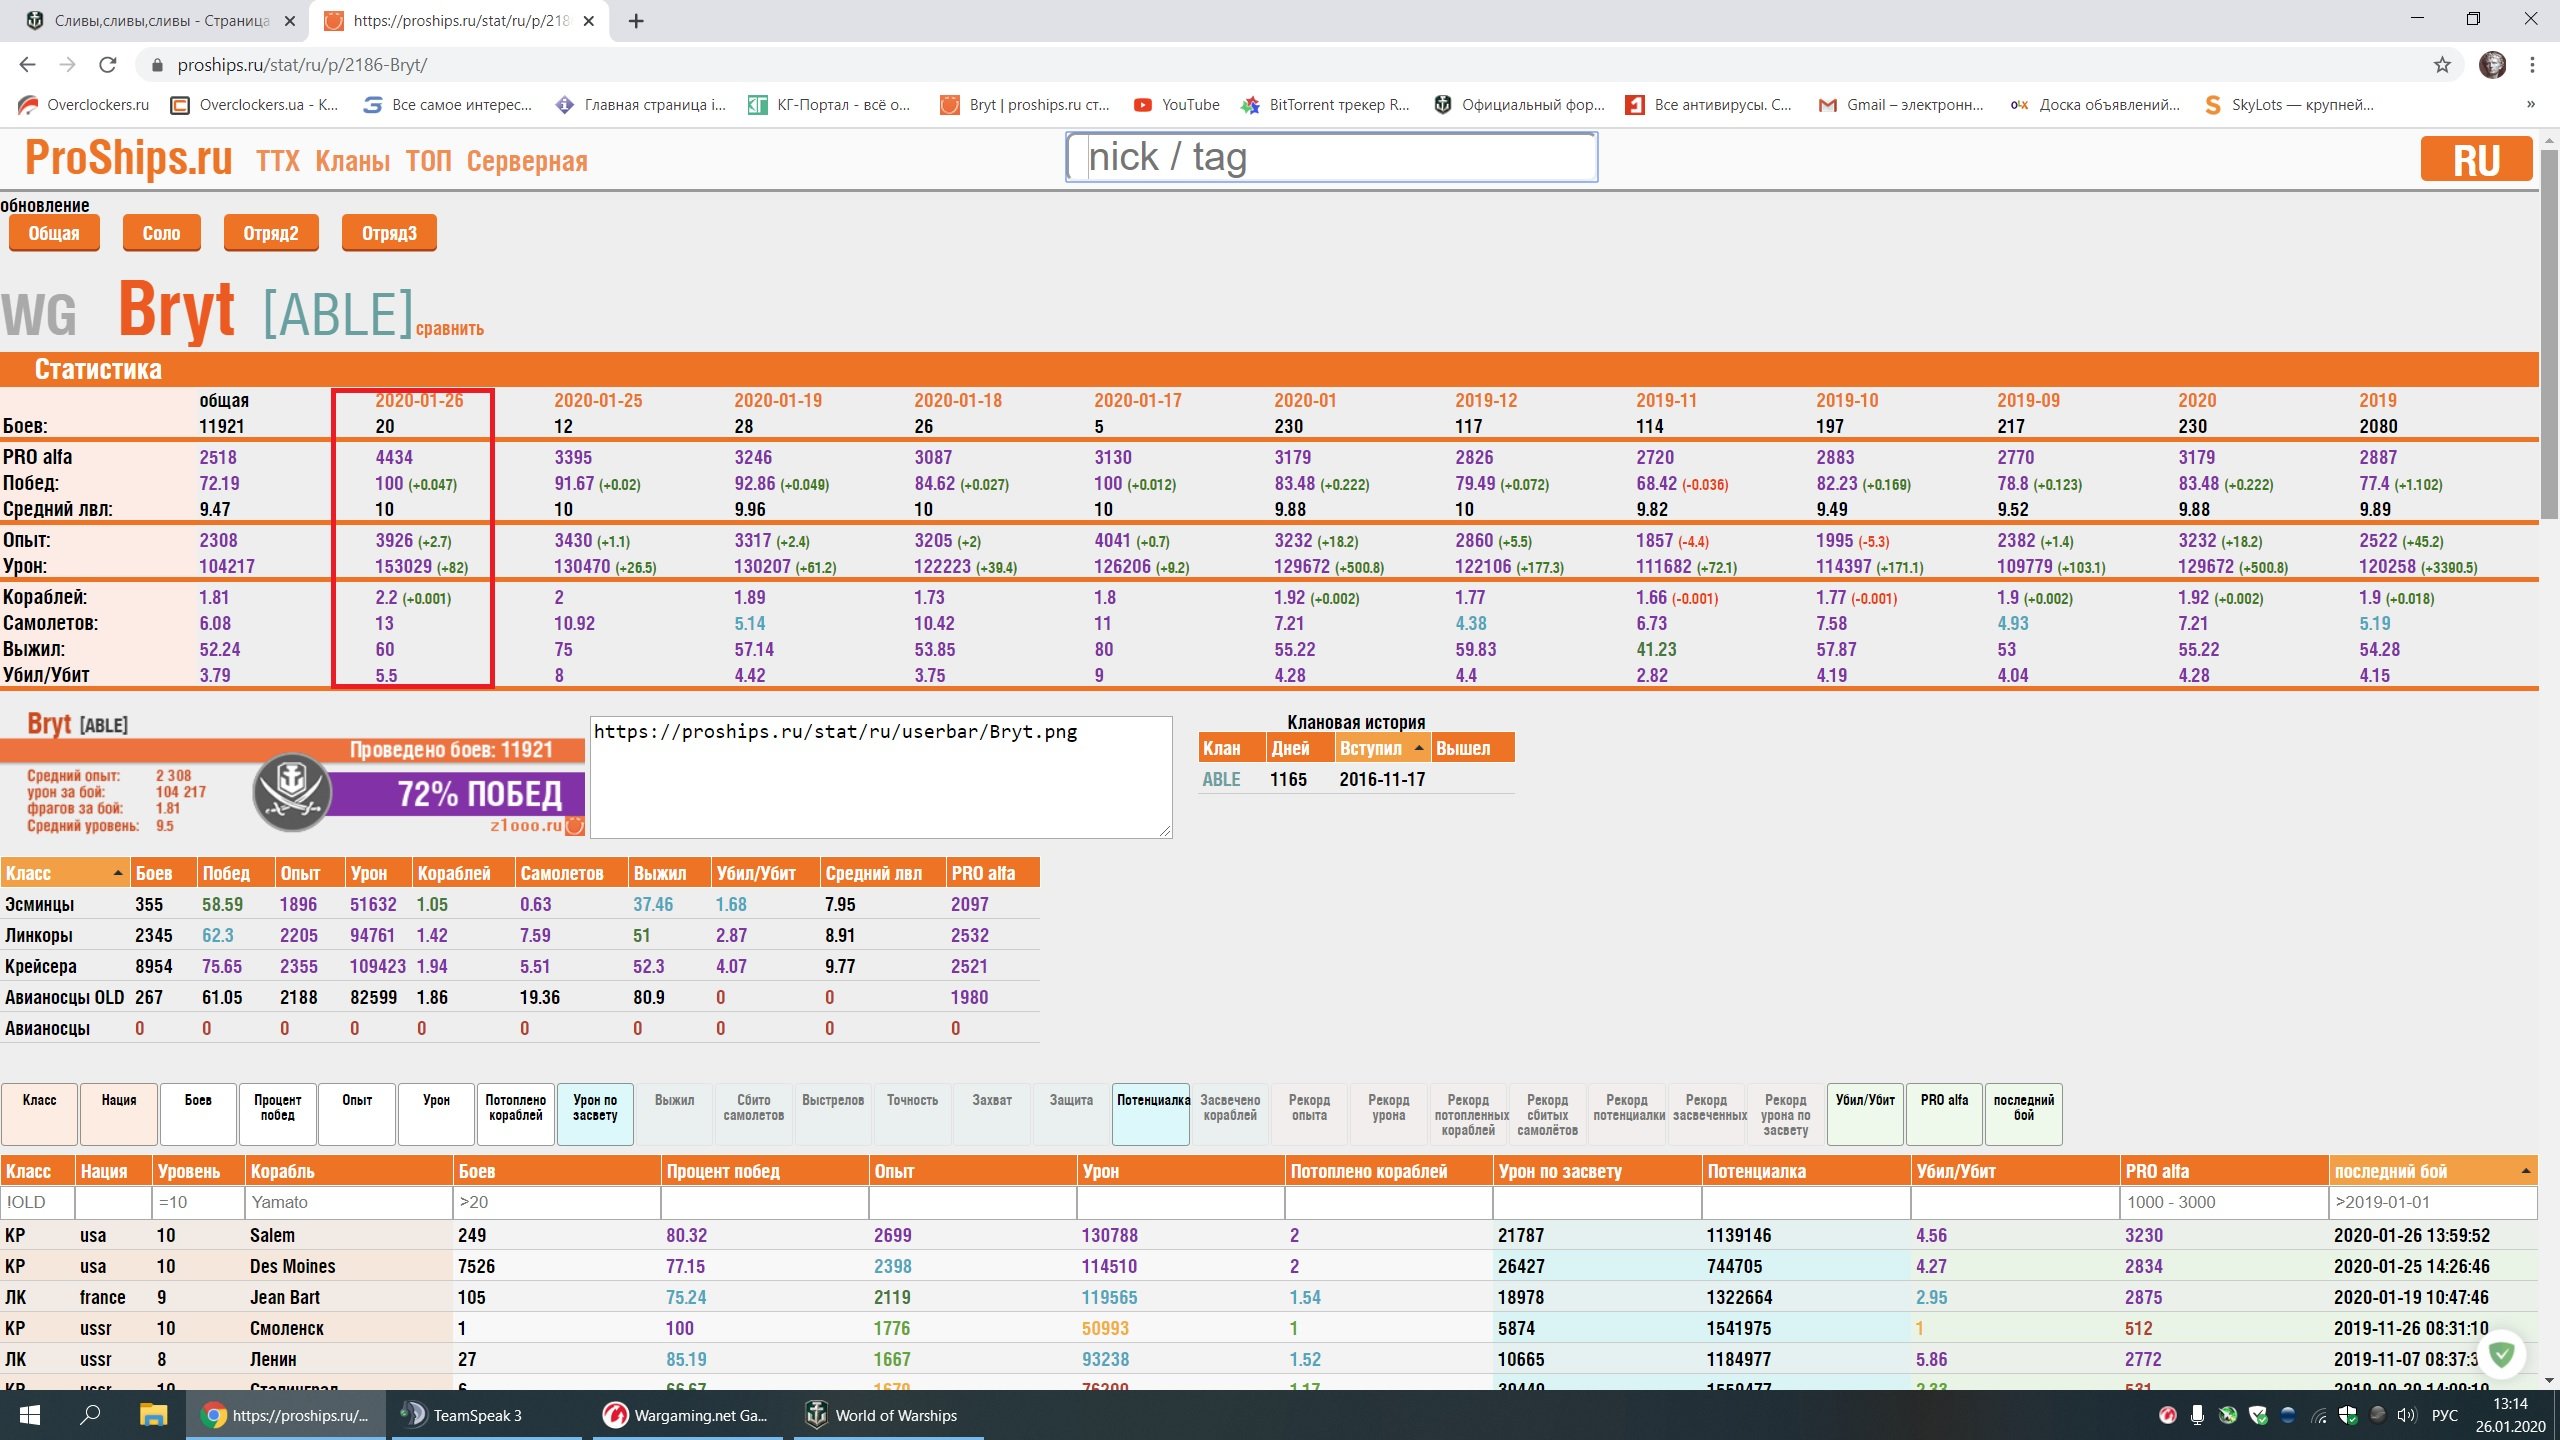Click the YouTube bookmark
Viewport: 2560px width, 1440px height.
1176,105
